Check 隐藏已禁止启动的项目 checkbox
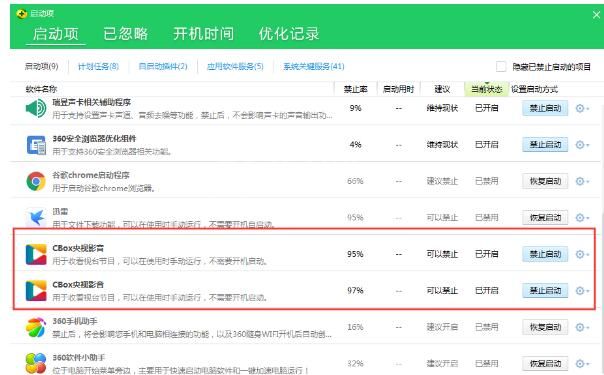Image resolution: width=604 pixels, height=375 pixels. (501, 67)
